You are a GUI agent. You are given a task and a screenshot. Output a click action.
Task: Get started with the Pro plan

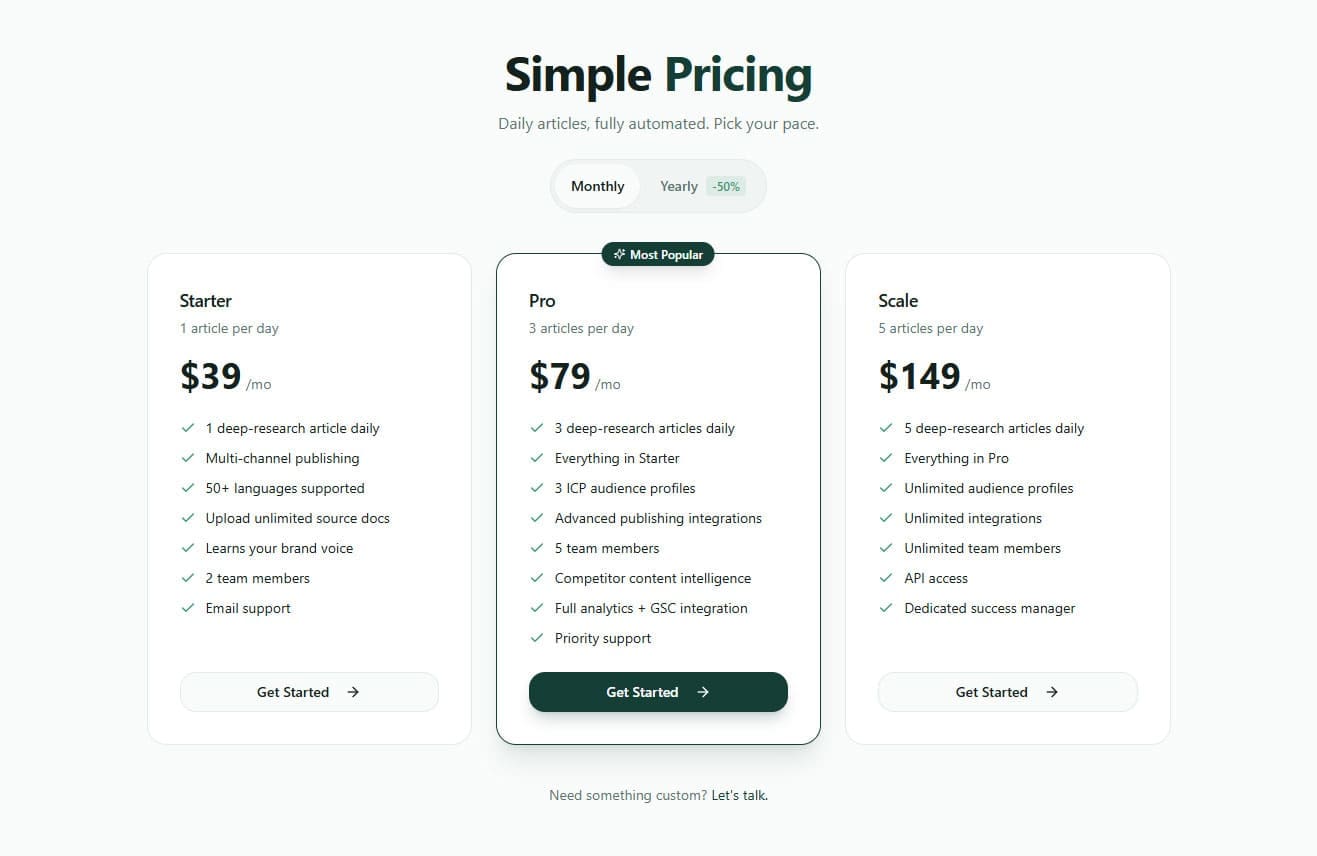(658, 692)
